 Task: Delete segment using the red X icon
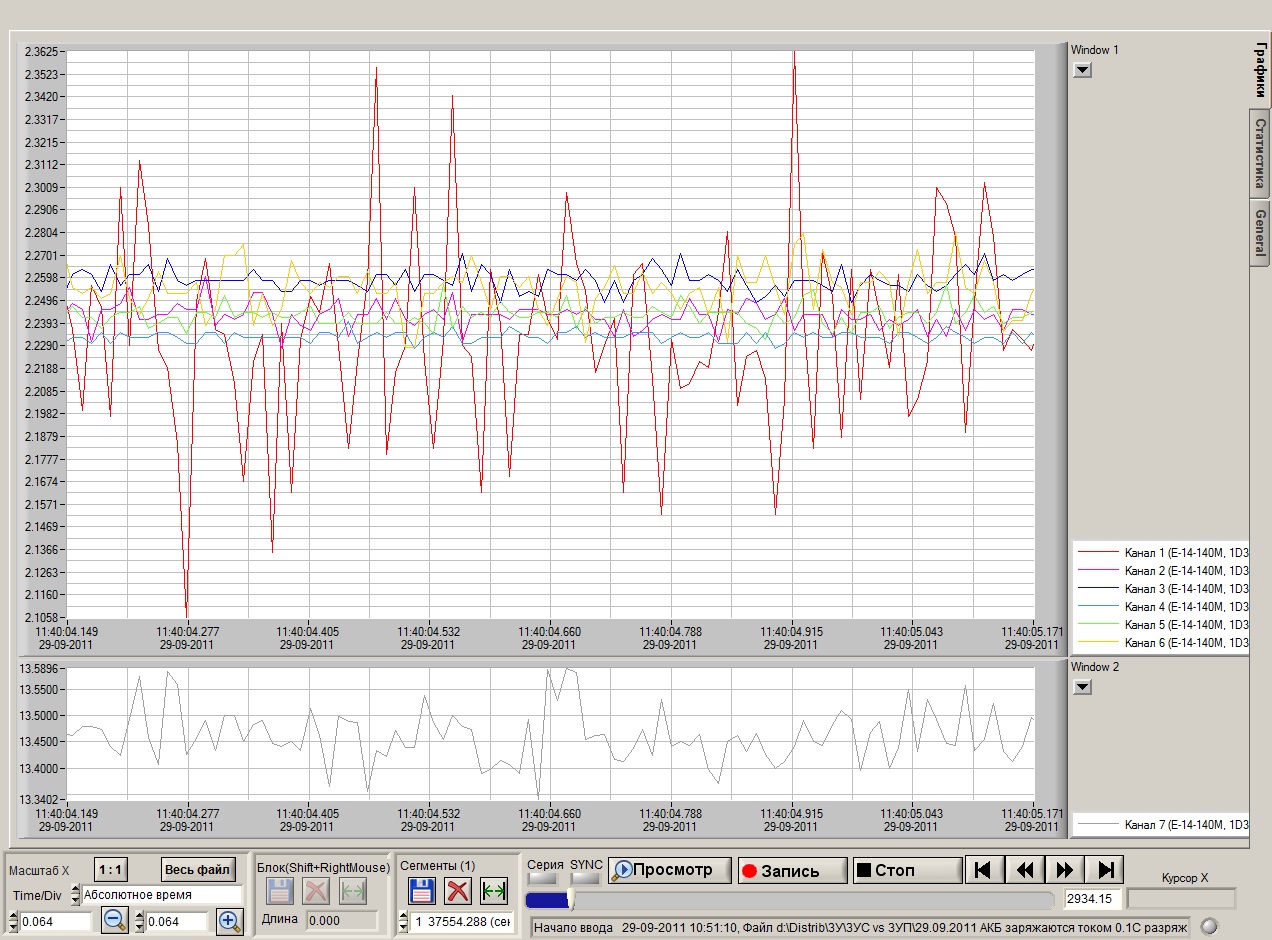(x=458, y=891)
